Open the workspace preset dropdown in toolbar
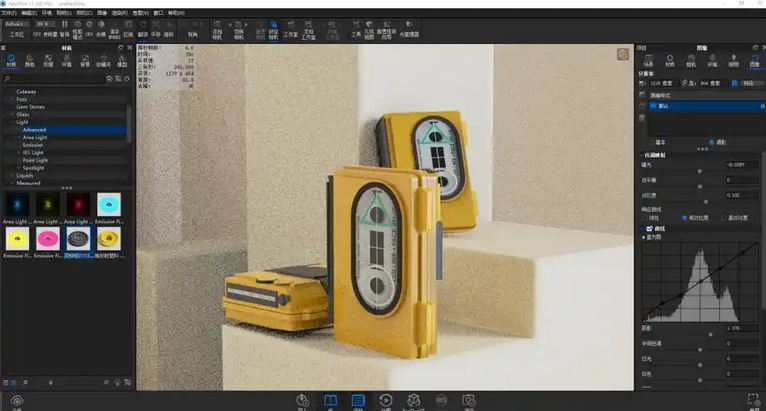Viewport: 766px width, 411px height. click(x=16, y=21)
